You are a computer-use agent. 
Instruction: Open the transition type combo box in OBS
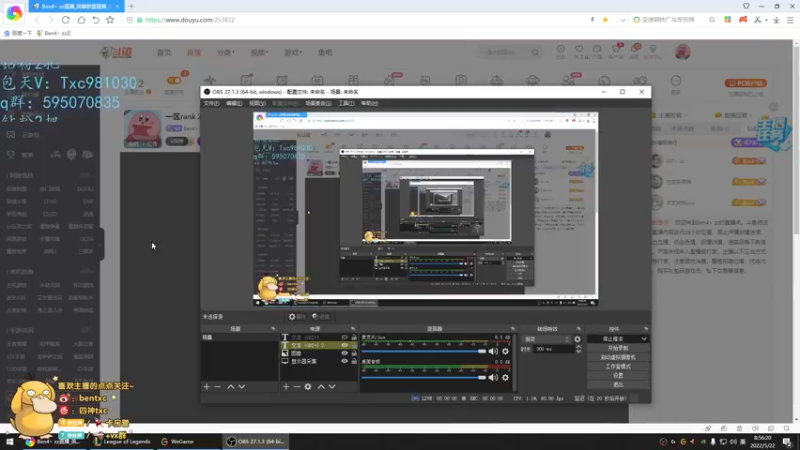coord(546,339)
